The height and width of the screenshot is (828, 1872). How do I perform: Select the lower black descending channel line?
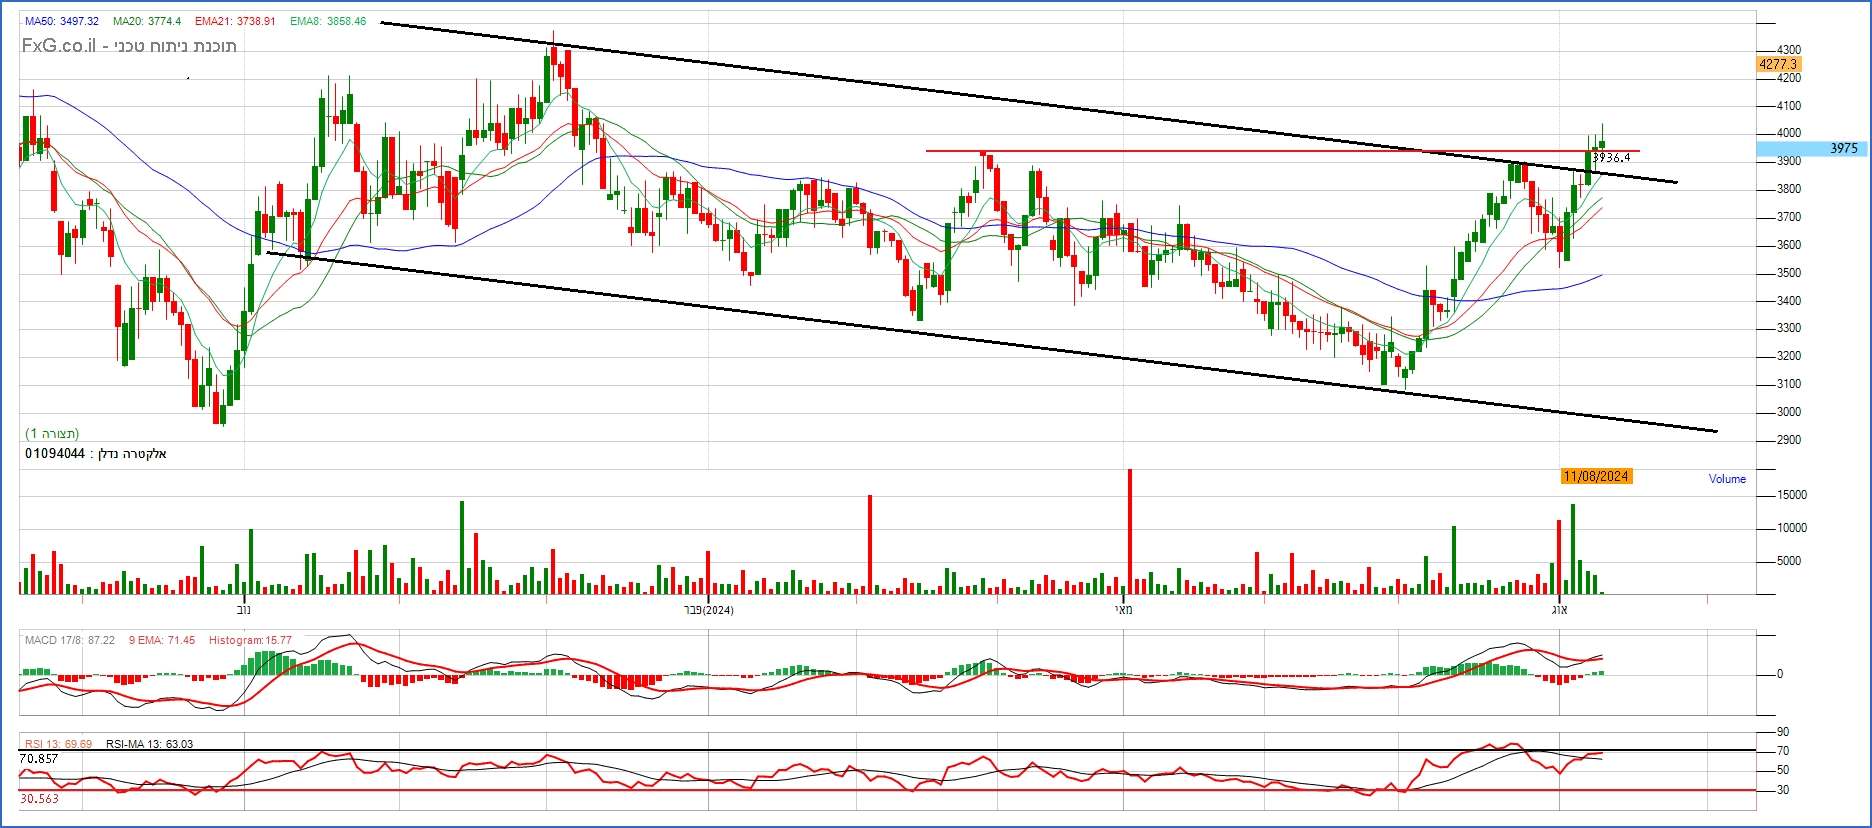992,341
